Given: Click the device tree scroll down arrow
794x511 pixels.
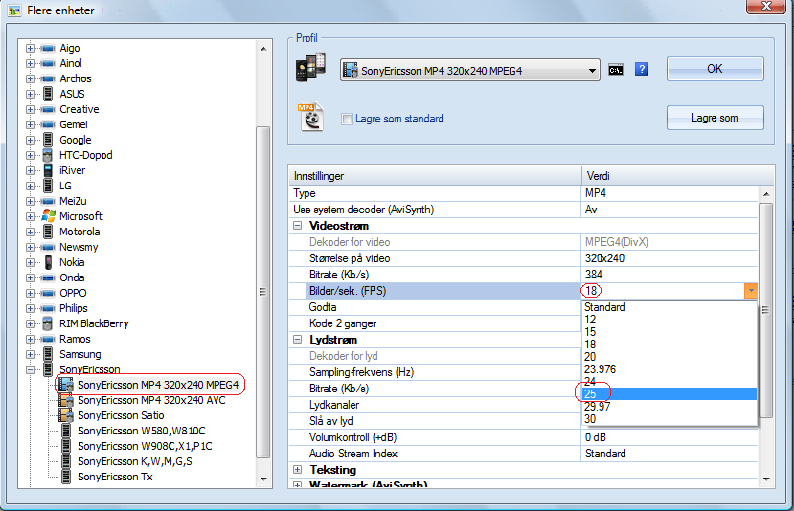Looking at the screenshot, I should click(x=263, y=479).
